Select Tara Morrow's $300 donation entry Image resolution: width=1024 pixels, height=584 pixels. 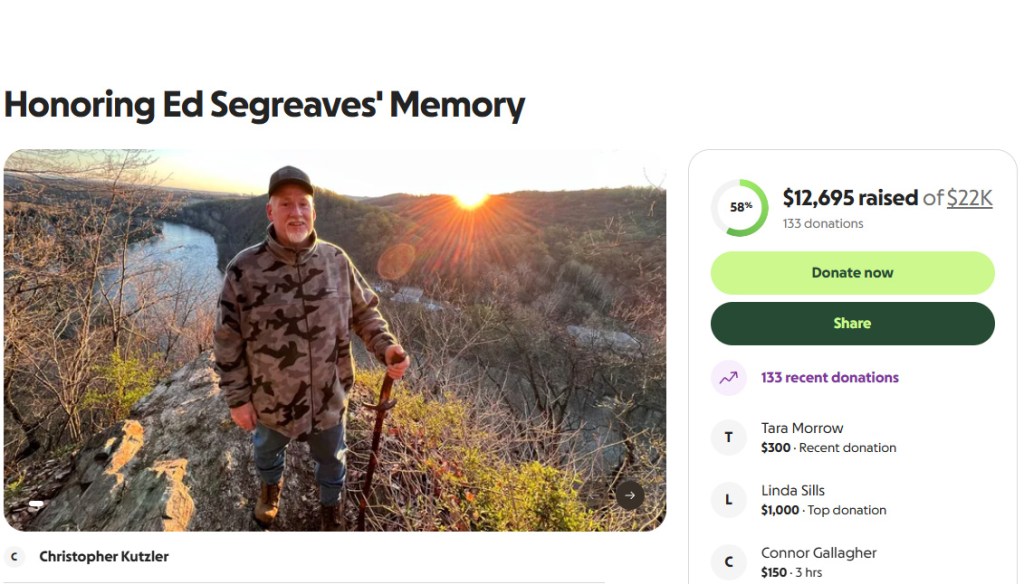pyautogui.click(x=828, y=438)
